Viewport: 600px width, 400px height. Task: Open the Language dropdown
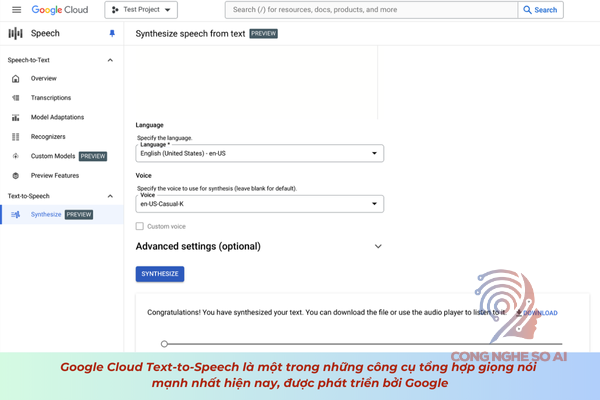coord(259,153)
